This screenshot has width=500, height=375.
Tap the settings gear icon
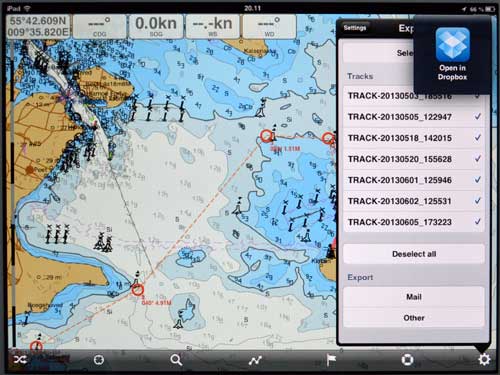(x=484, y=359)
